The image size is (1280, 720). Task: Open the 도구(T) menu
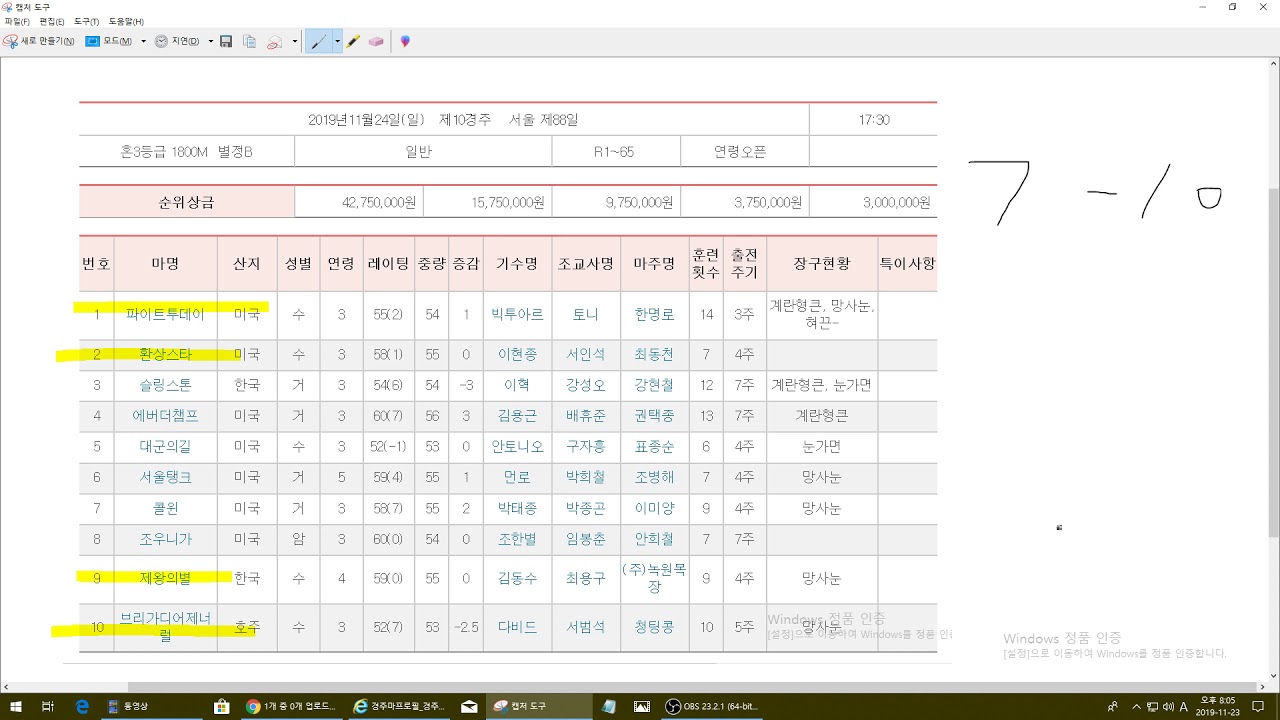87,21
